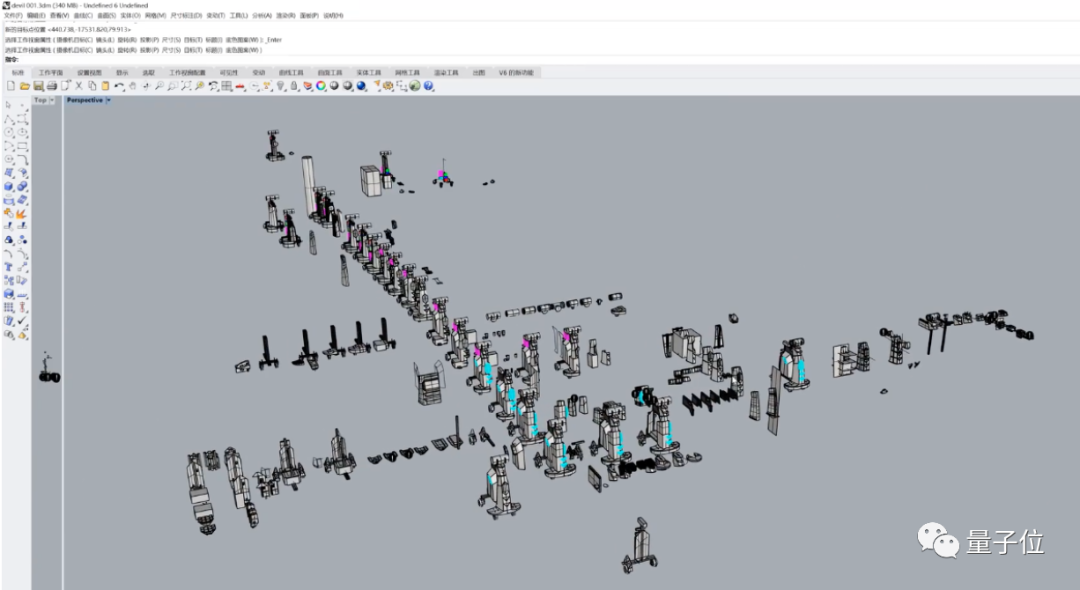Click the Explode tool with orange burst
1080x590 pixels.
click(x=22, y=213)
